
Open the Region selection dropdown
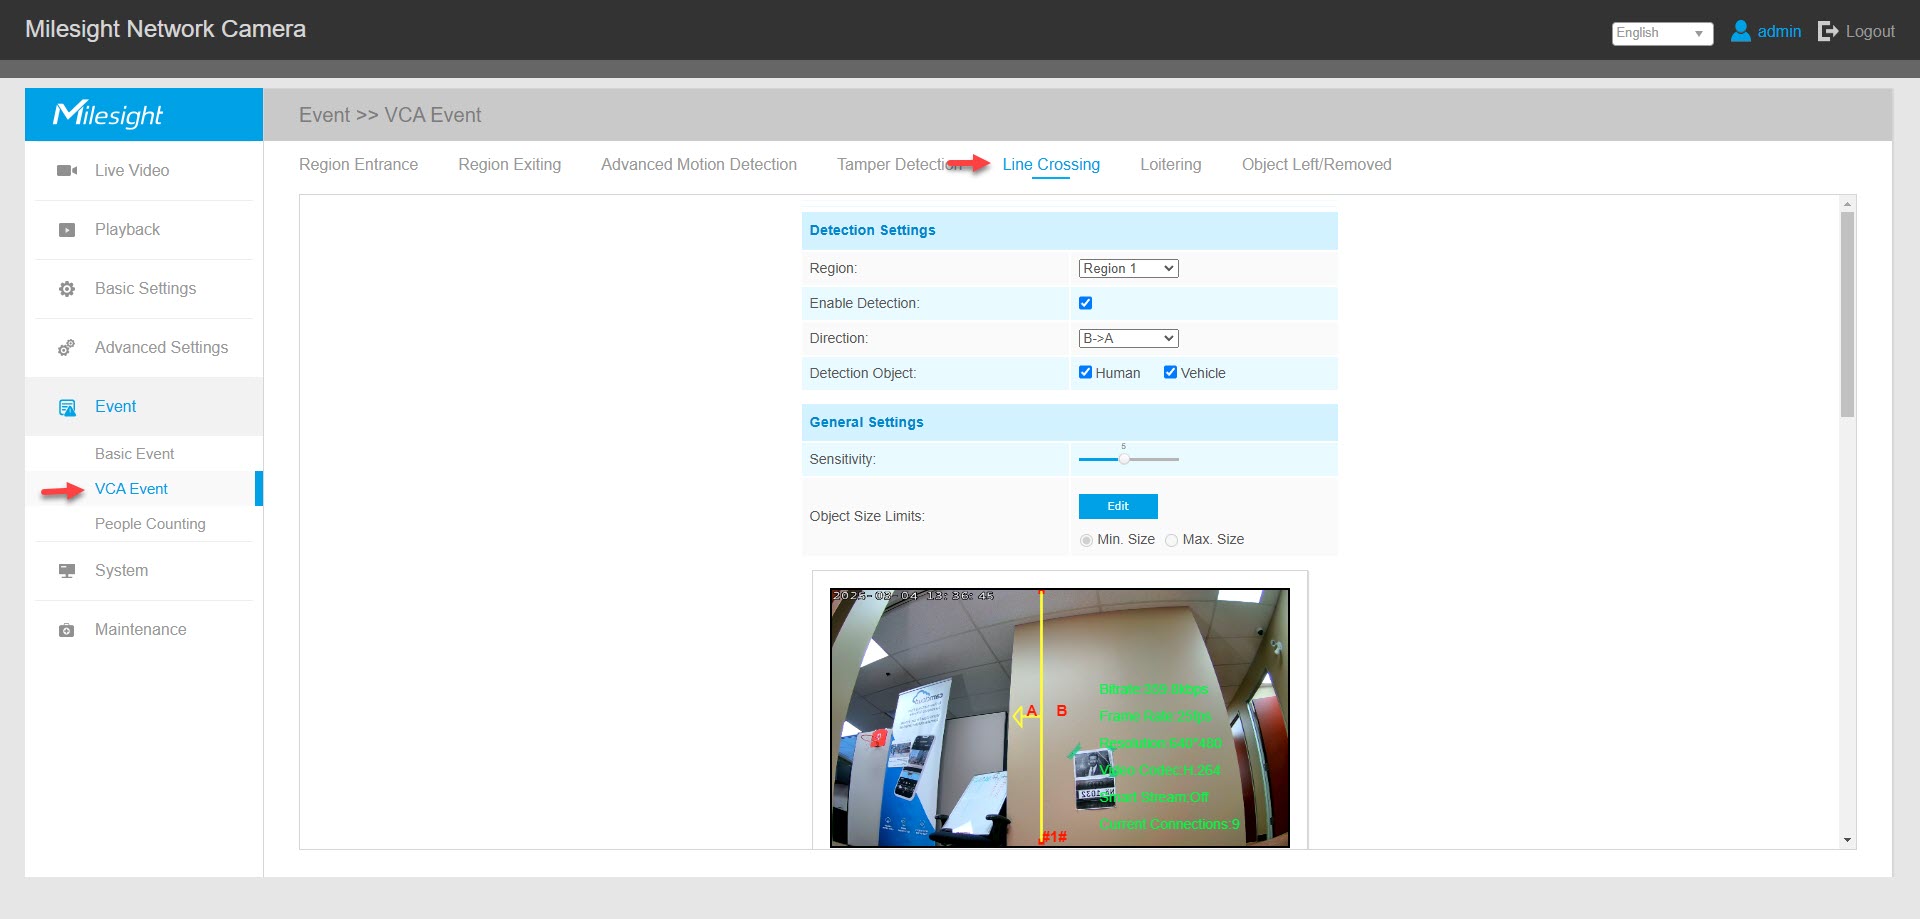click(x=1128, y=268)
